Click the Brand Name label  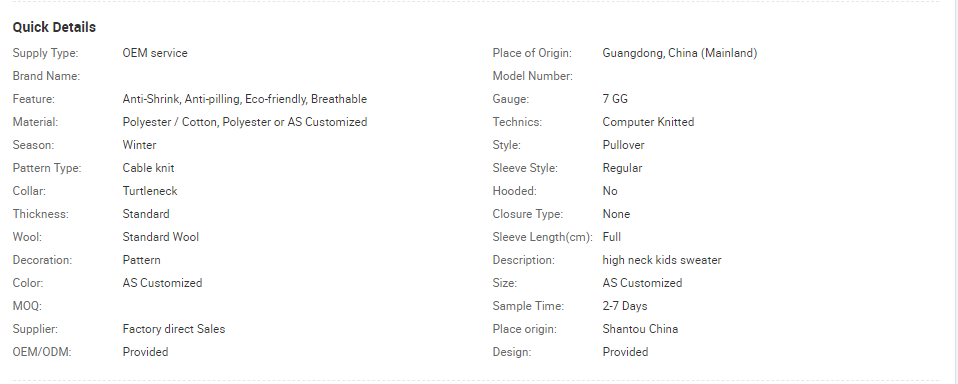click(46, 76)
